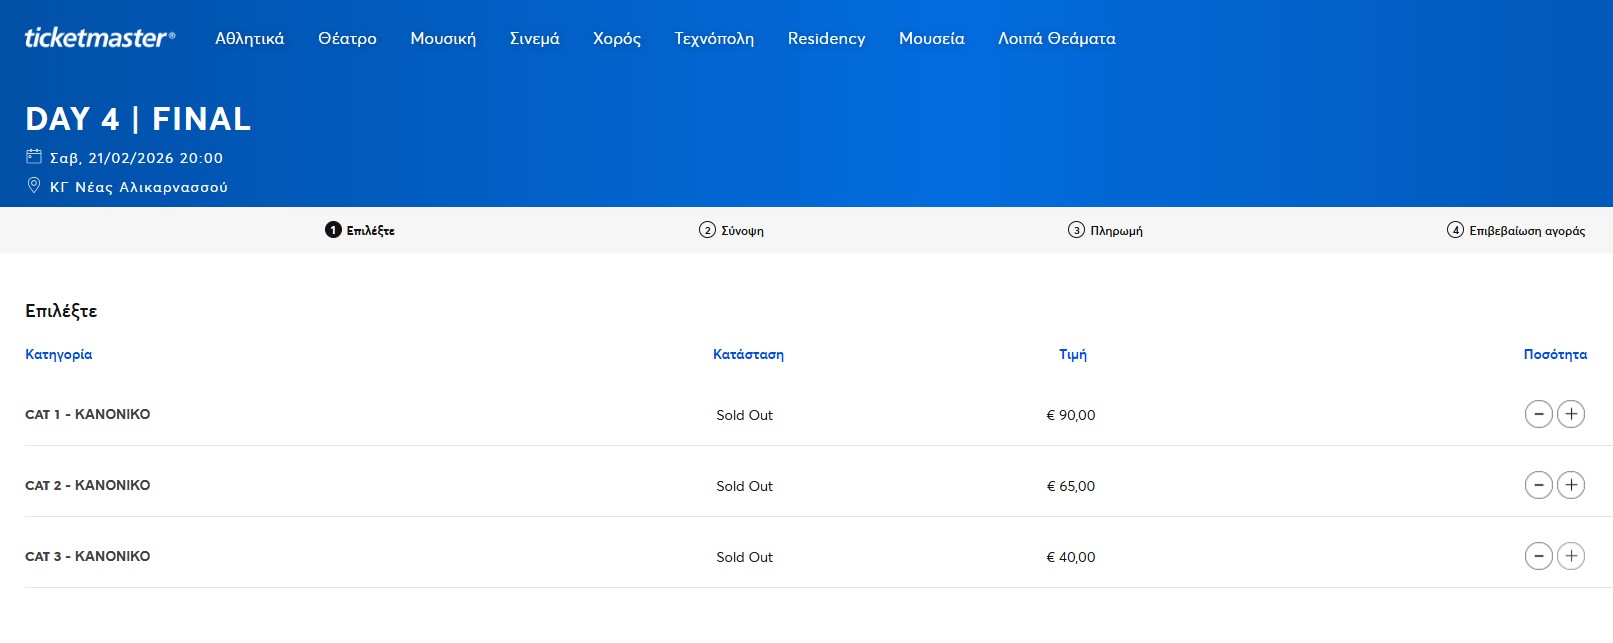
Task: Open the Θέατρο category
Action: click(x=347, y=39)
